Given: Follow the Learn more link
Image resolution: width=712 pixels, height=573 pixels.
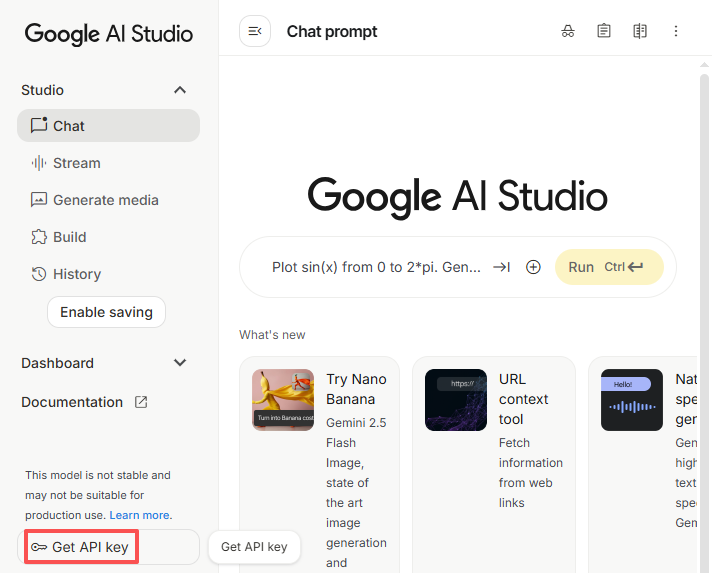Looking at the screenshot, I should [140, 515].
